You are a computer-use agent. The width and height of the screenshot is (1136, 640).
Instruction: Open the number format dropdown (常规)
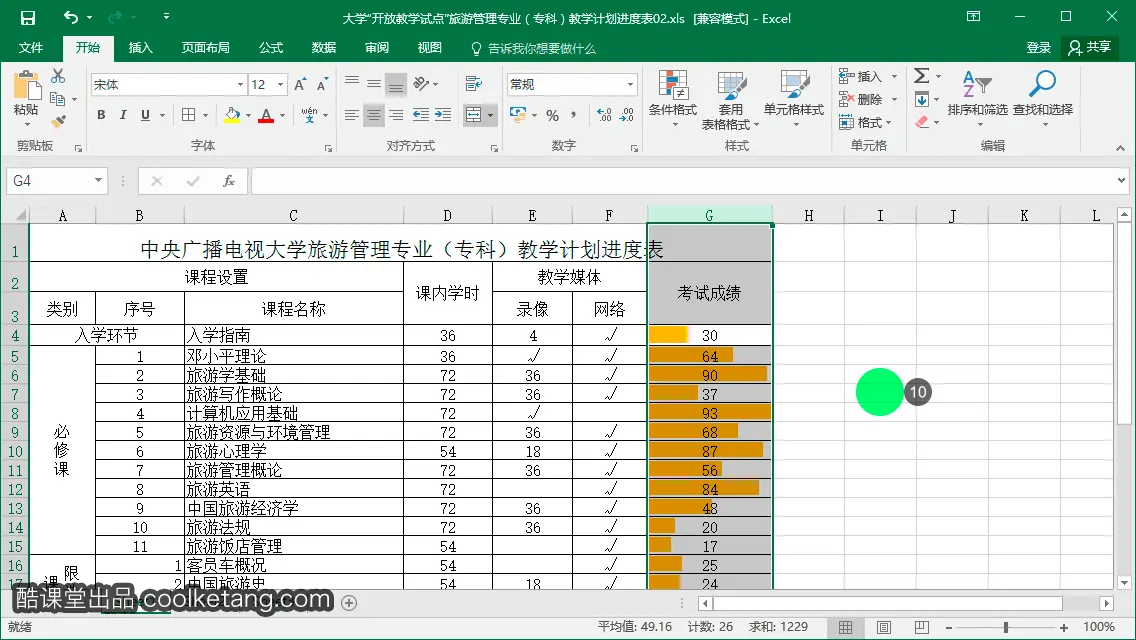[x=630, y=85]
